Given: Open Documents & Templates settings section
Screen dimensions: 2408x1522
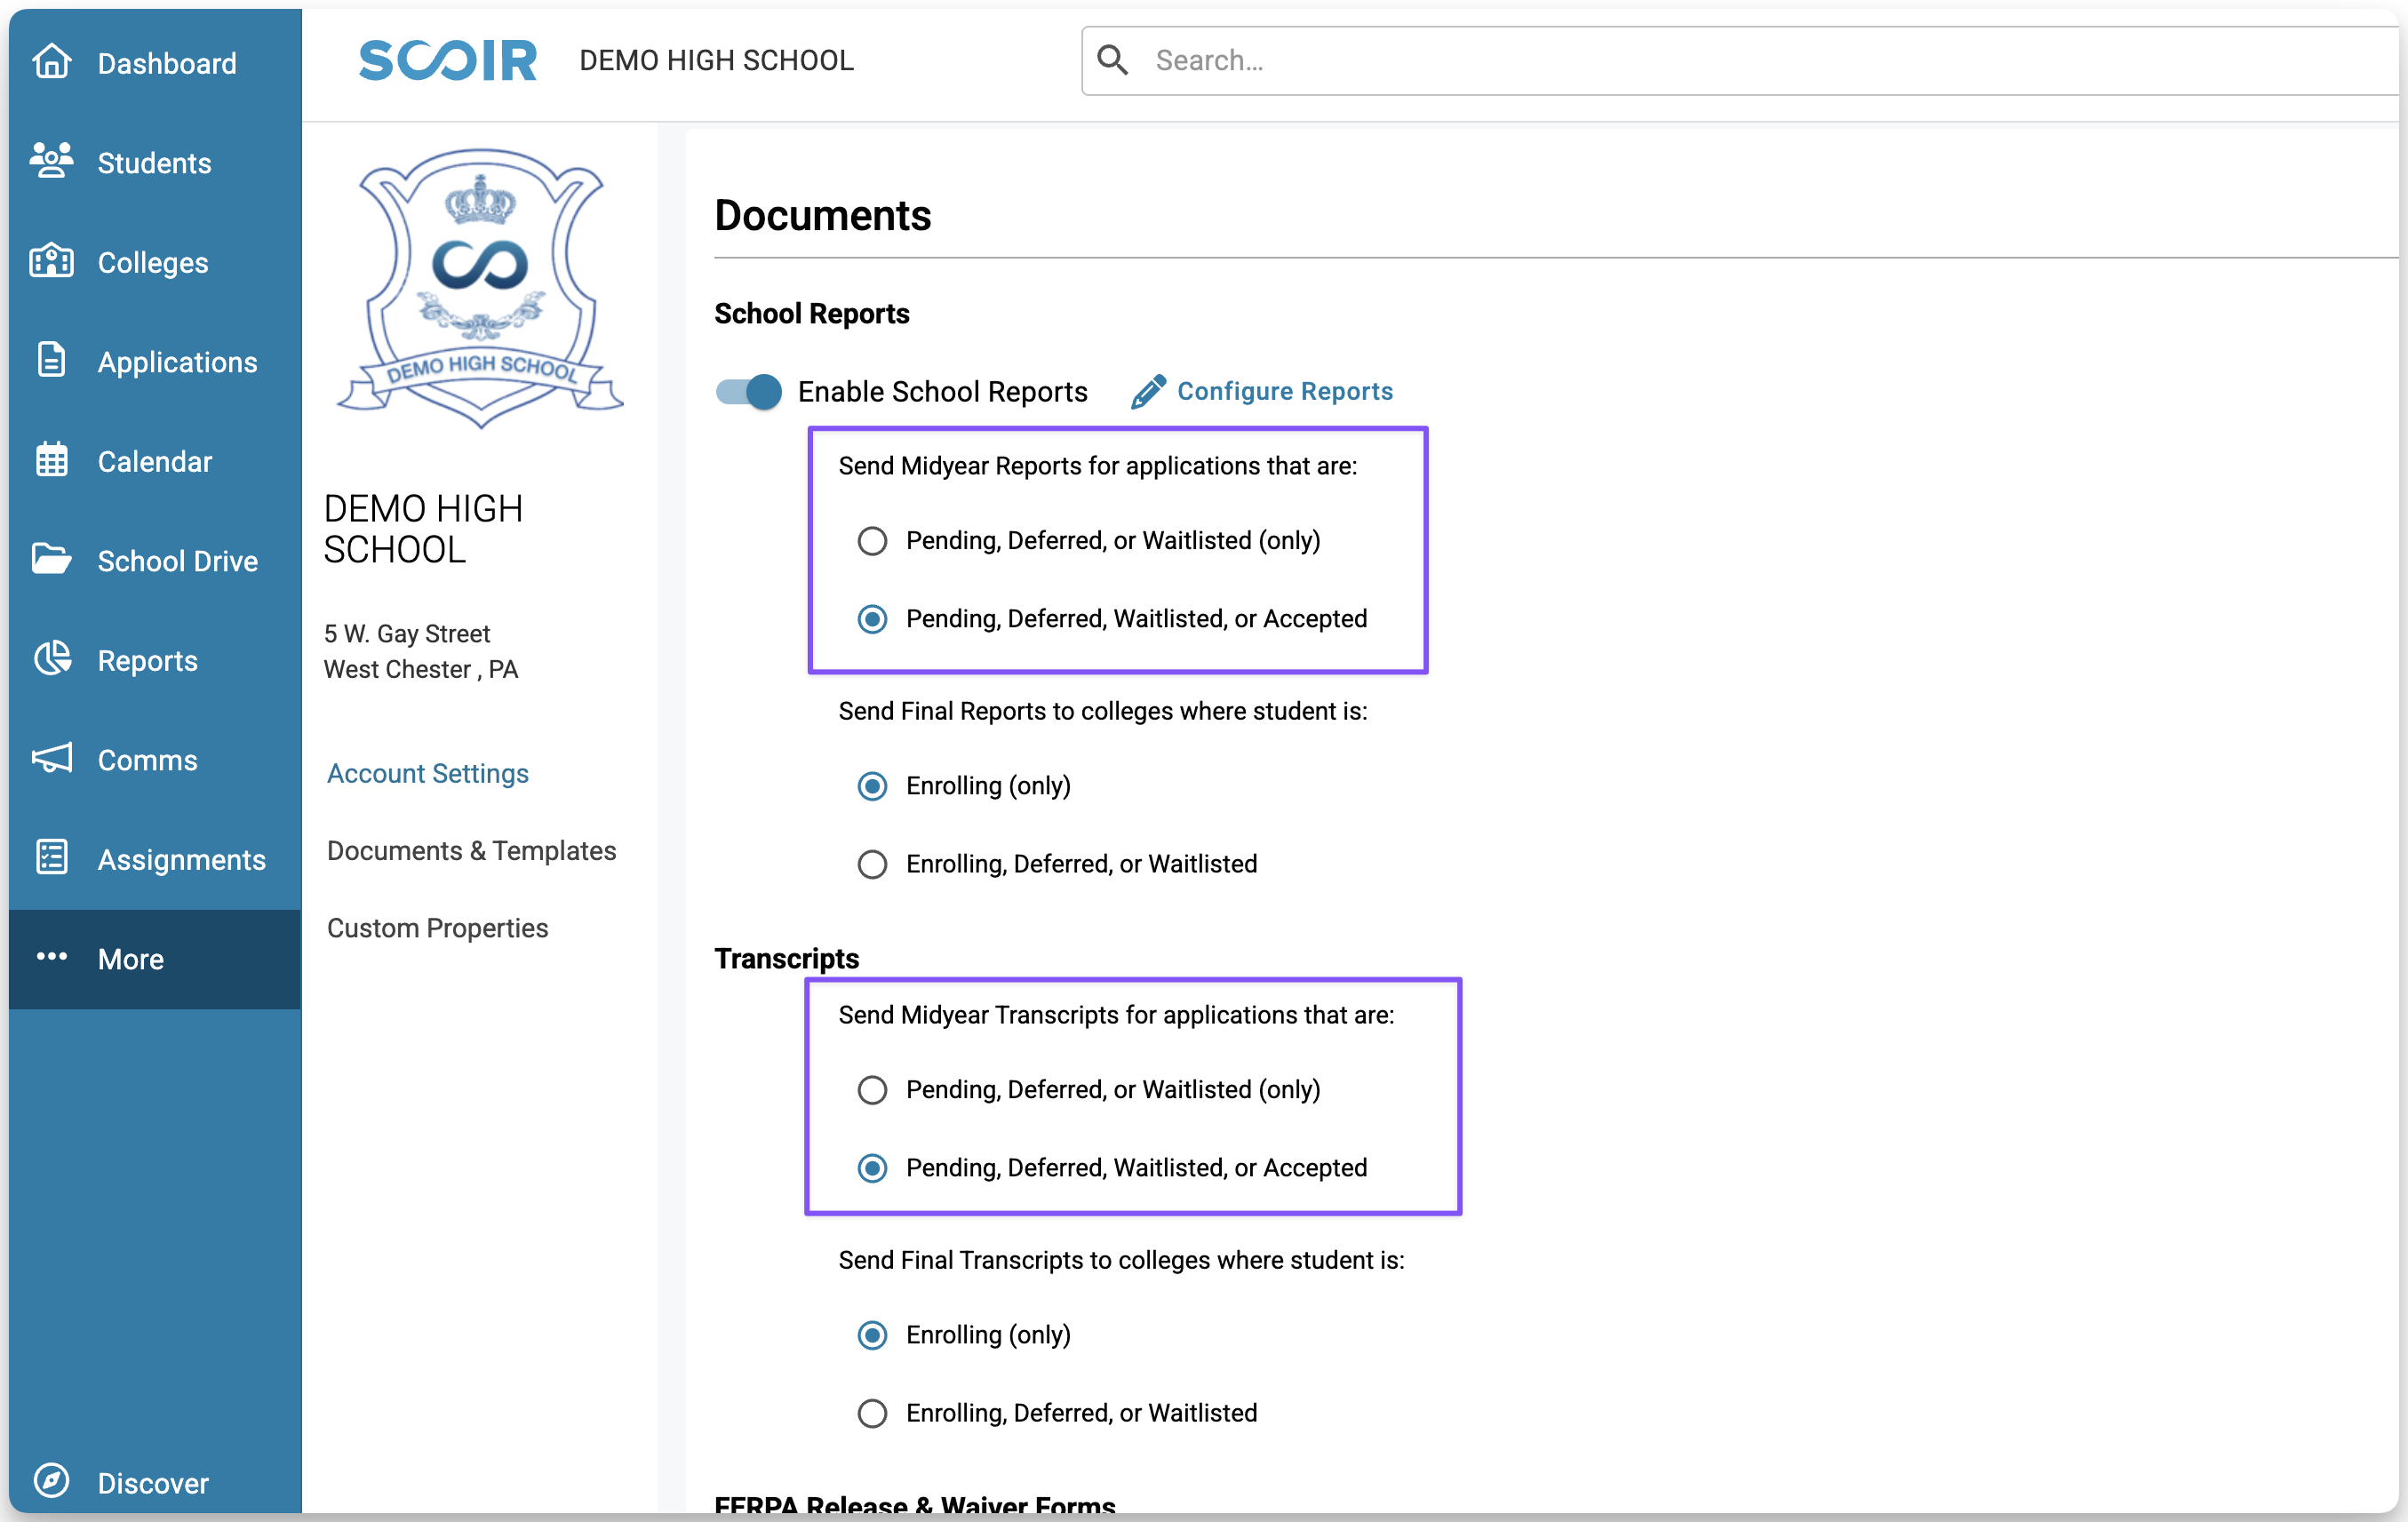Looking at the screenshot, I should (x=471, y=850).
